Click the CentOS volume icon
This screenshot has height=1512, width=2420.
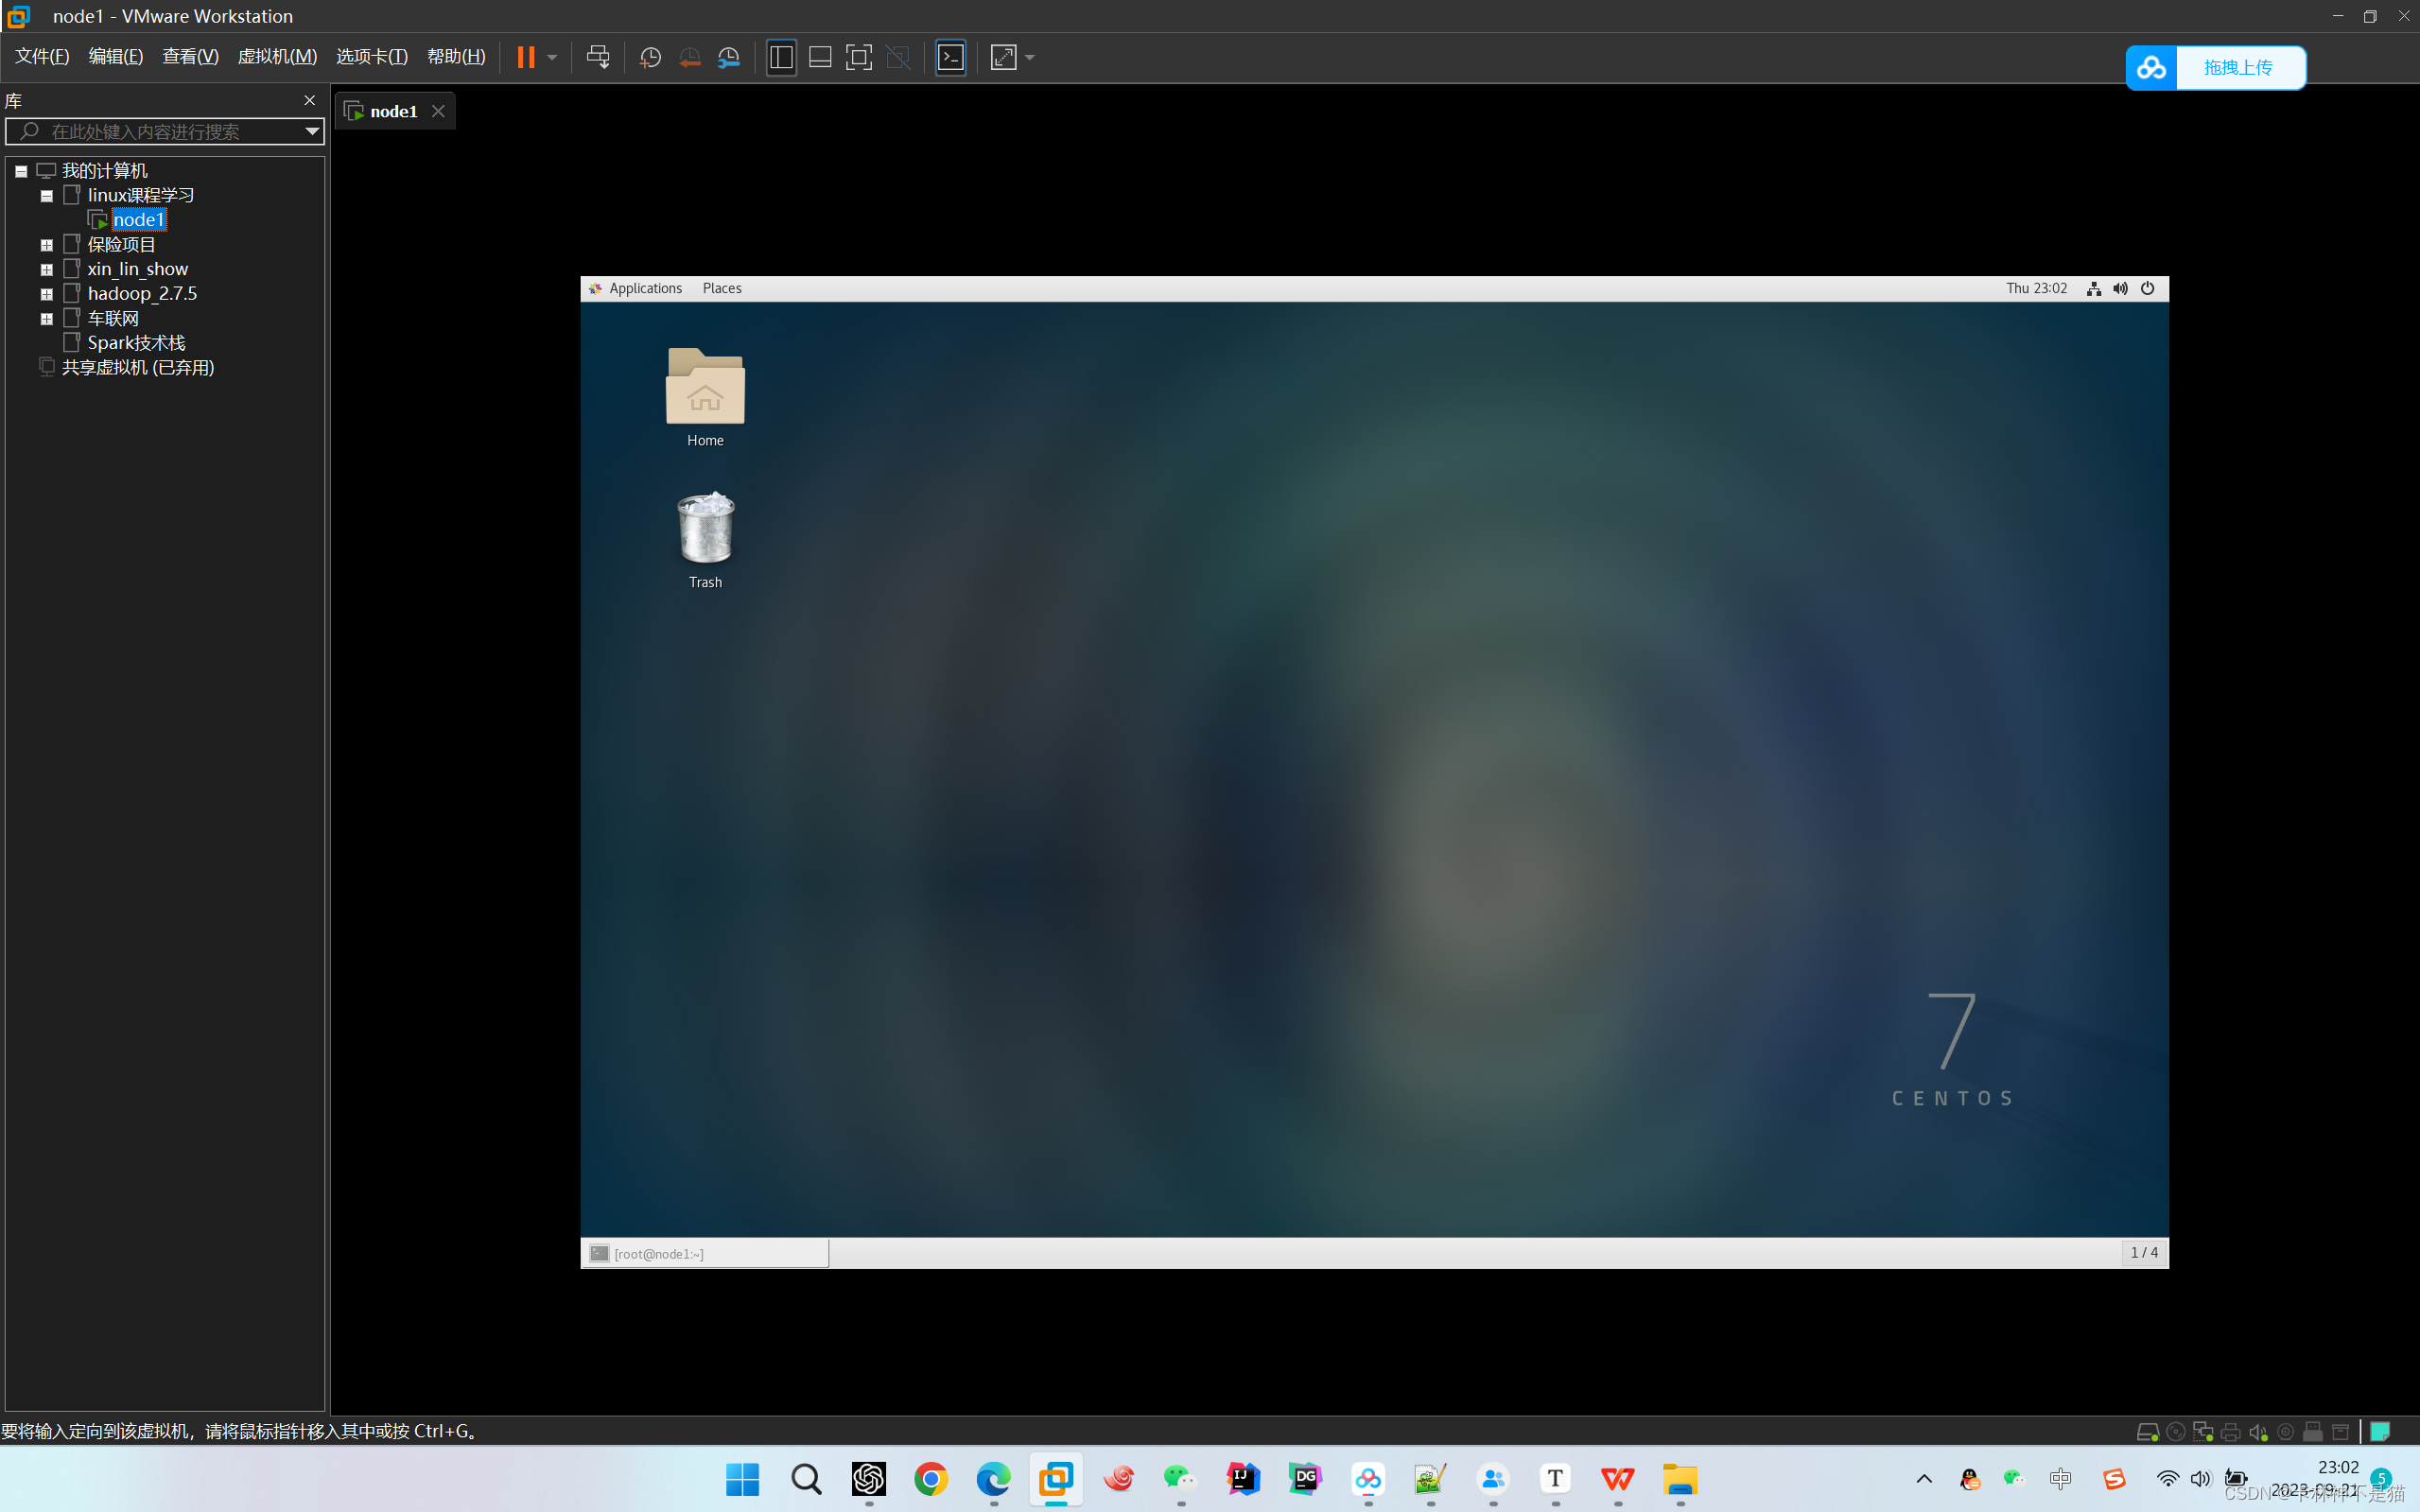2120,289
